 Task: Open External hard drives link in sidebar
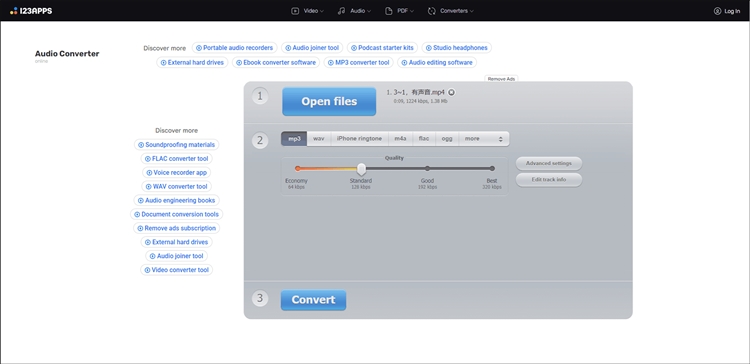pyautogui.click(x=176, y=242)
